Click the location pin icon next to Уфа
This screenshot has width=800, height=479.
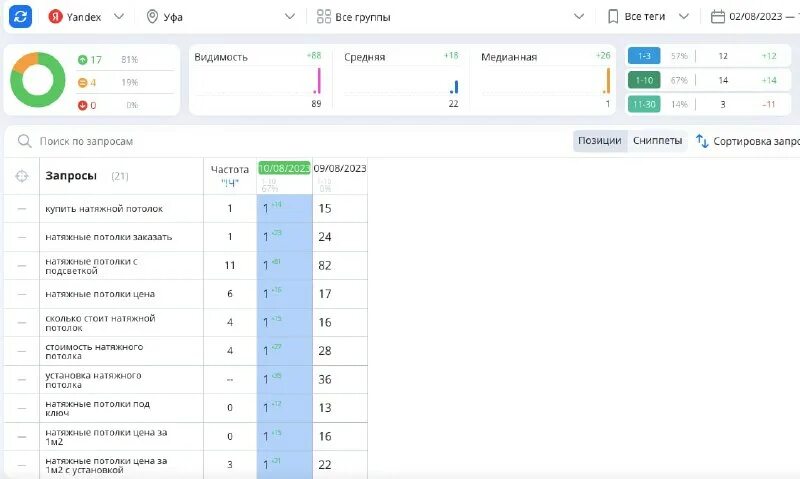coord(152,17)
